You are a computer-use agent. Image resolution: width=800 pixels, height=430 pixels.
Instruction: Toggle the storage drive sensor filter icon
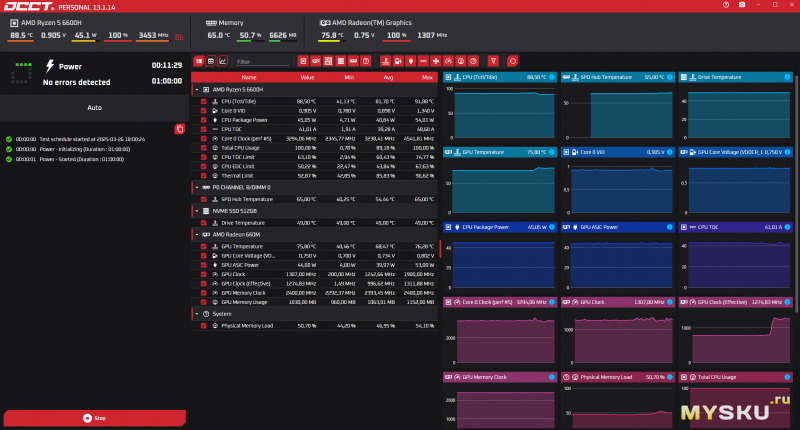pos(341,61)
